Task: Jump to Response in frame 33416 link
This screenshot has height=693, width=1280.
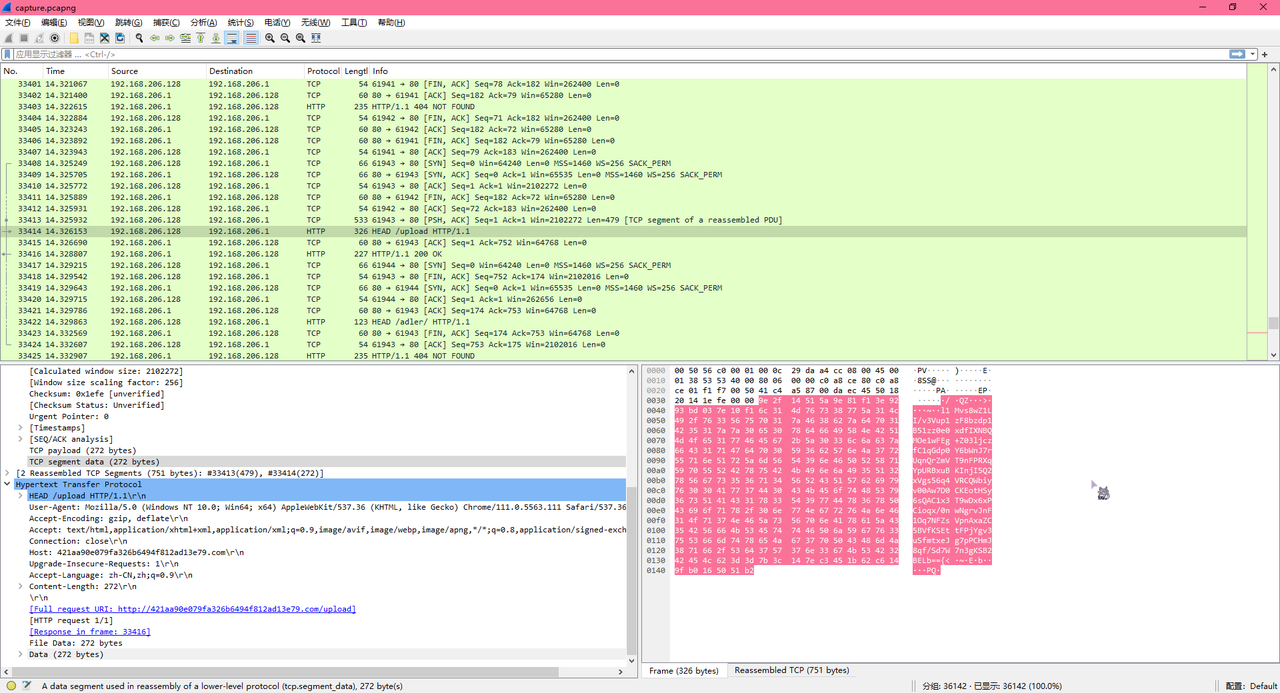Action: [89, 632]
